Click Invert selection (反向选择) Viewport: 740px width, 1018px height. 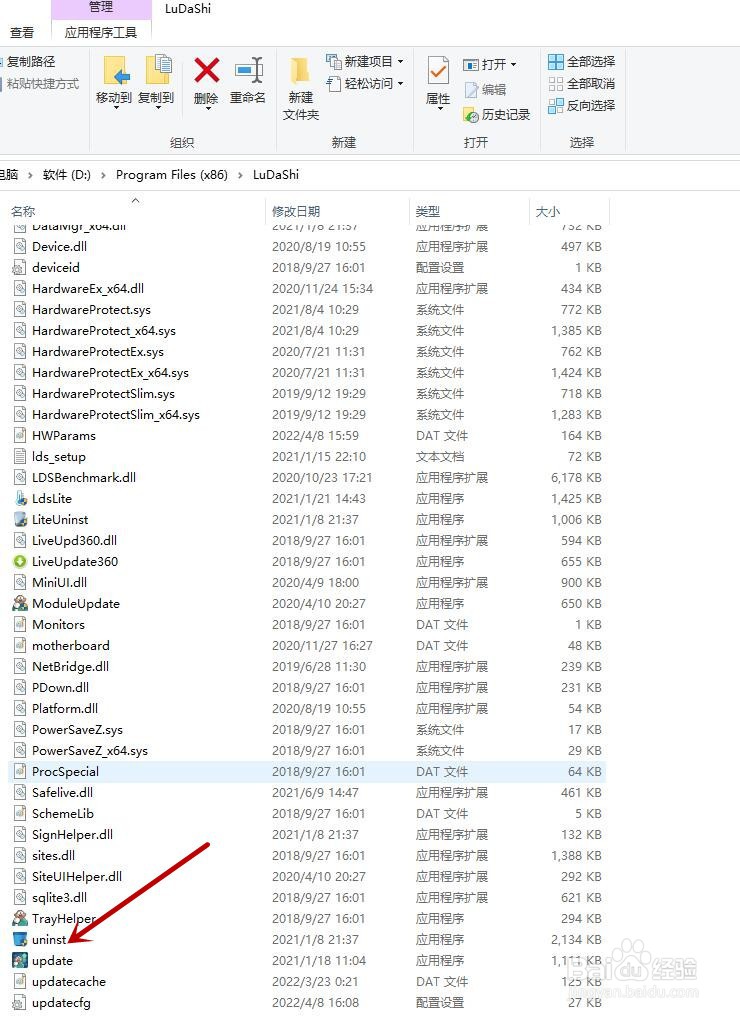pos(582,105)
